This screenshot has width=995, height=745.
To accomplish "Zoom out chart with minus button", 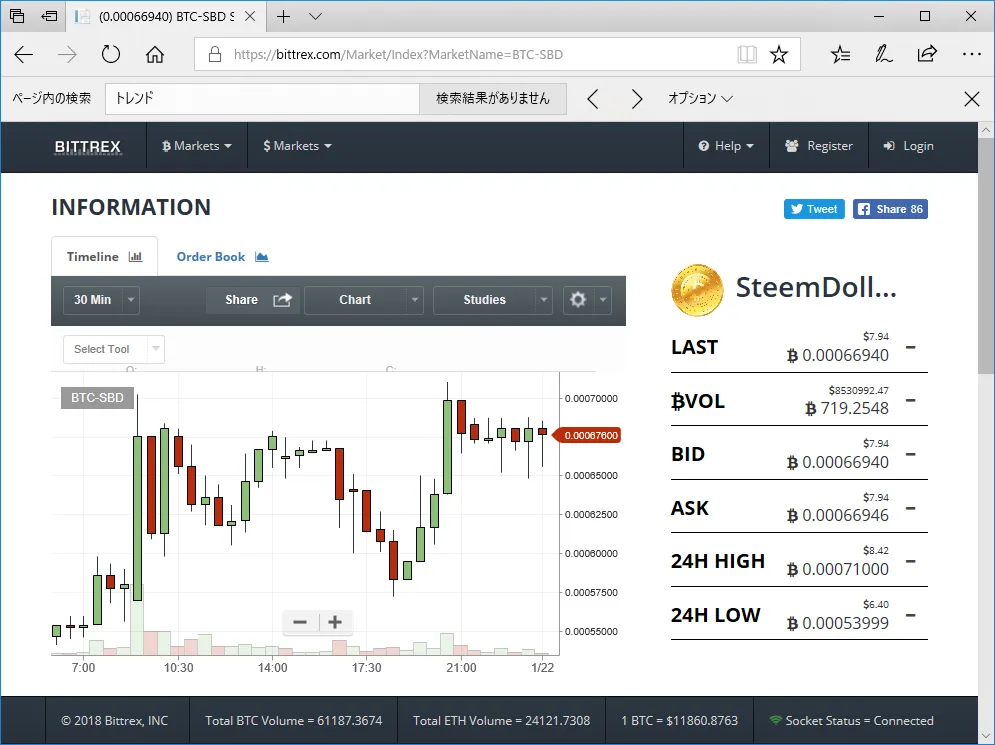I will pyautogui.click(x=300, y=622).
